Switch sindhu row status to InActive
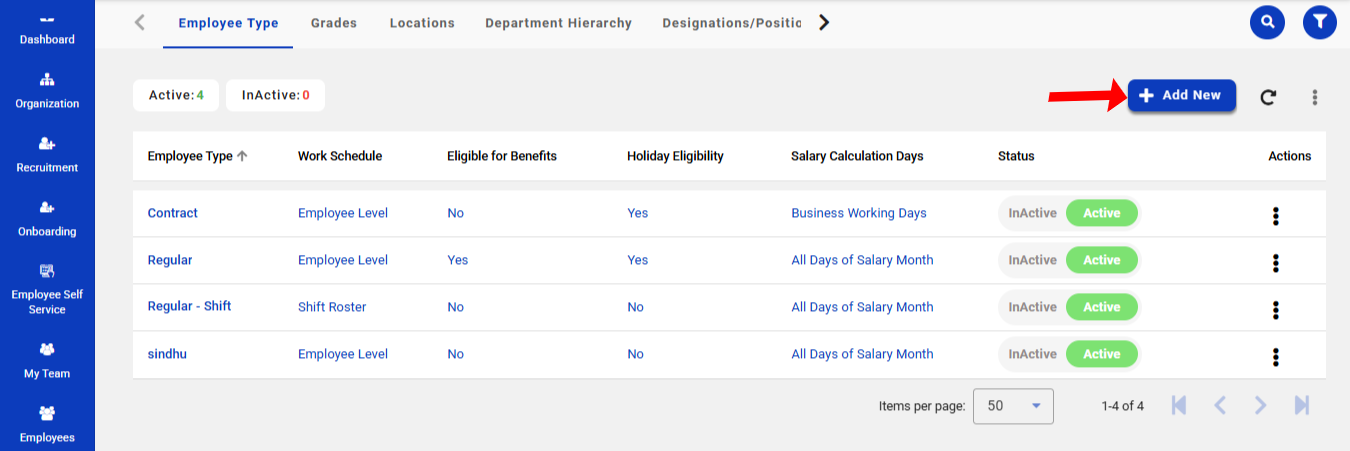 pyautogui.click(x=1032, y=354)
